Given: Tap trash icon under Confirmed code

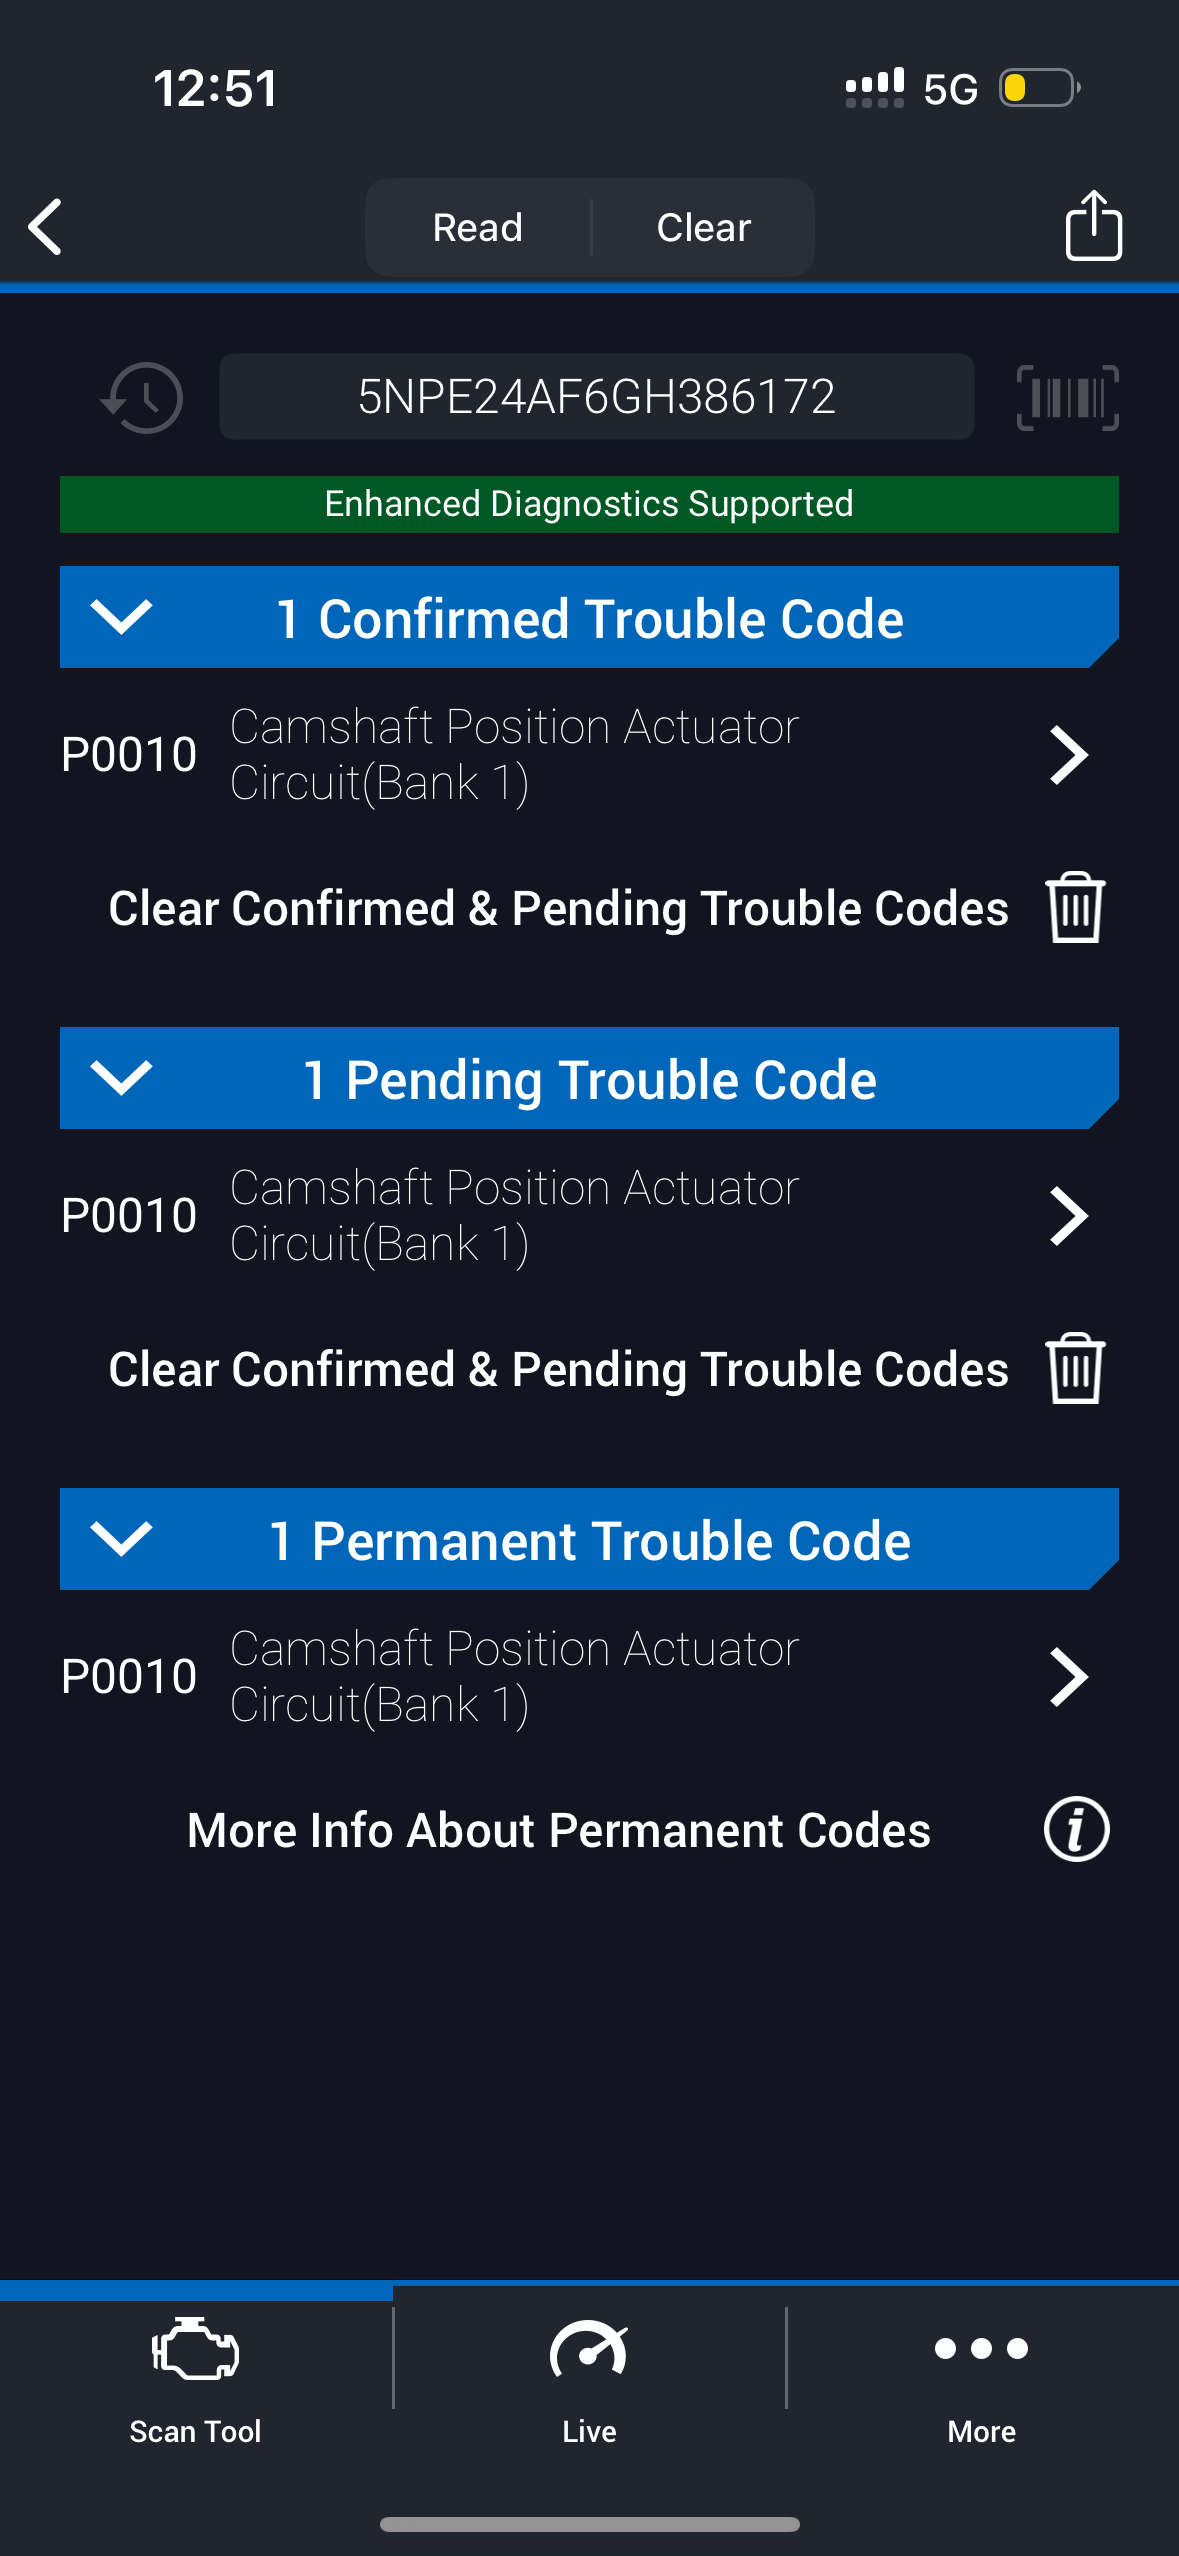Looking at the screenshot, I should point(1075,908).
